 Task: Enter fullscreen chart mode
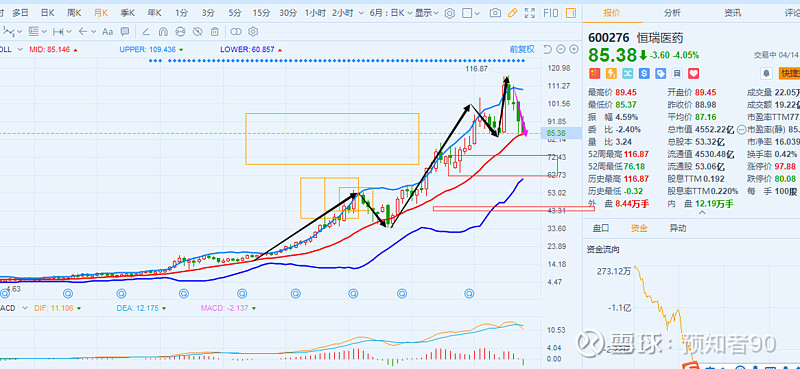point(530,13)
